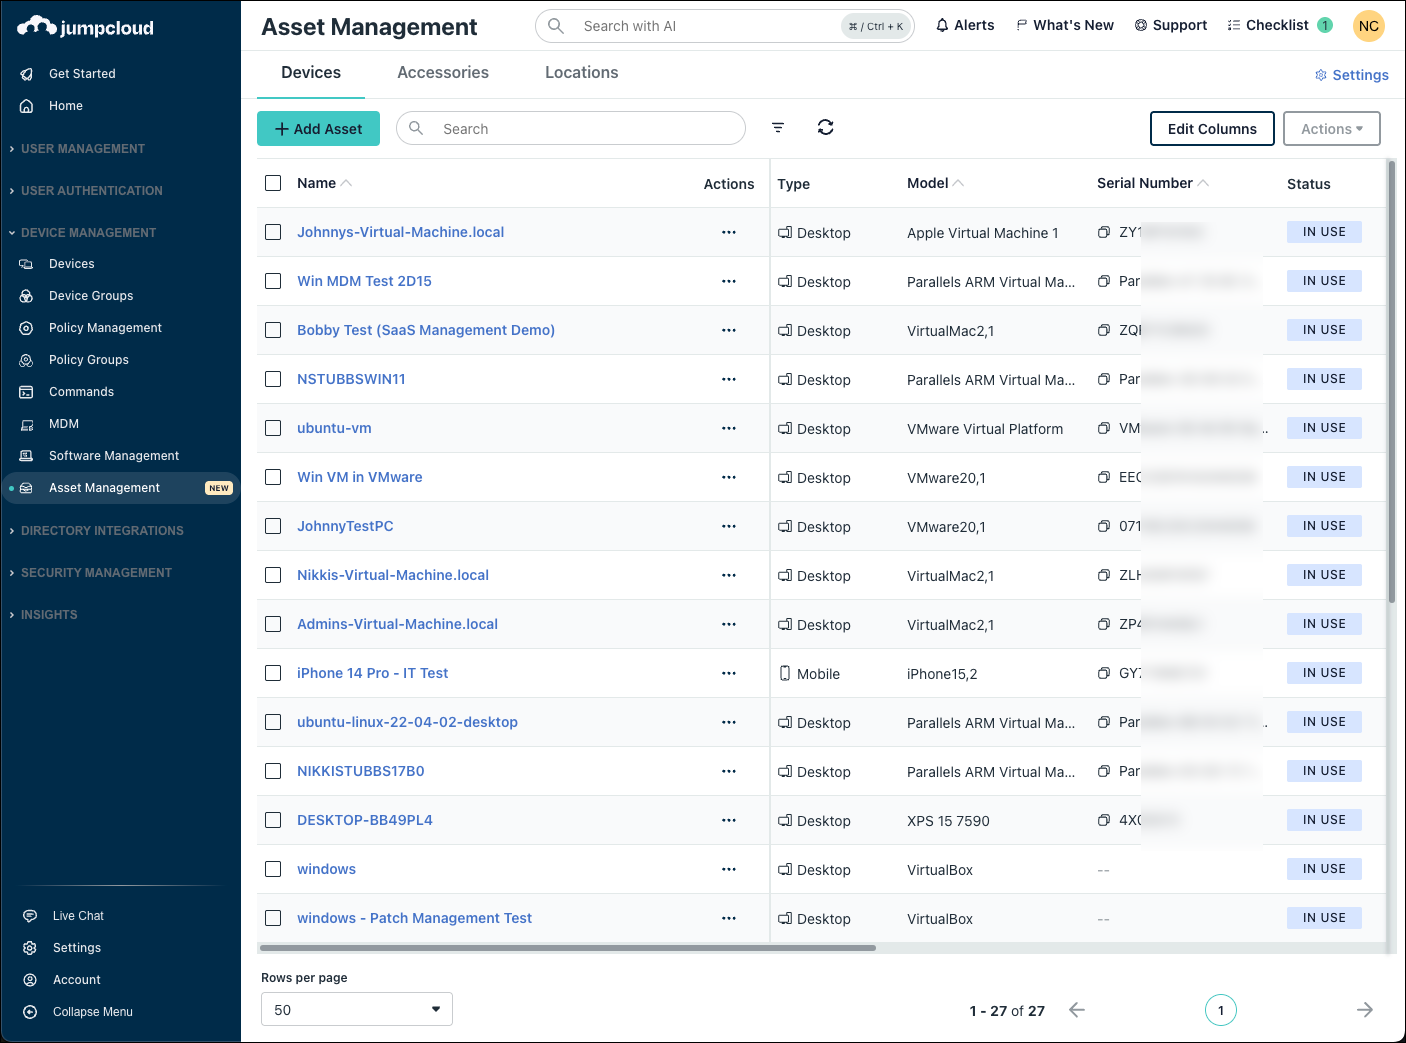Open actions menu for ubuntu-vm row
This screenshot has height=1043, width=1406.
(729, 428)
